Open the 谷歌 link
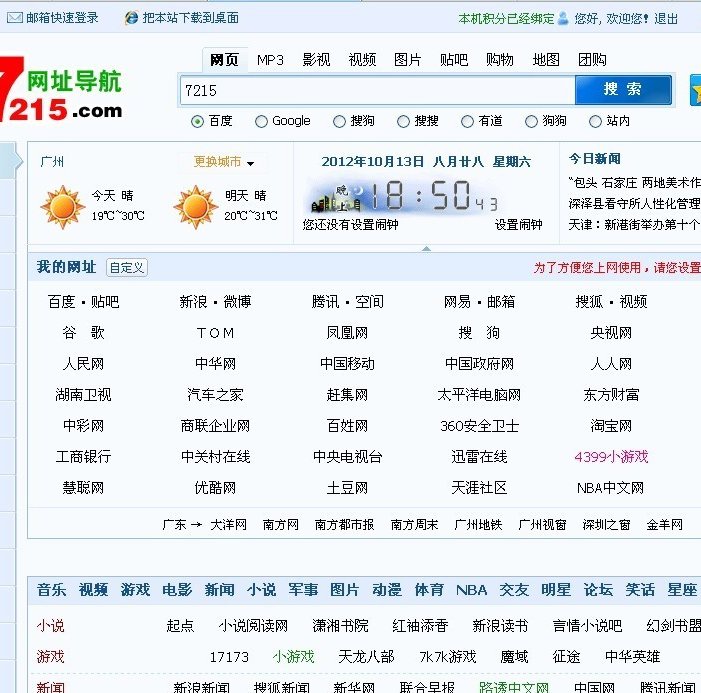 coord(83,333)
